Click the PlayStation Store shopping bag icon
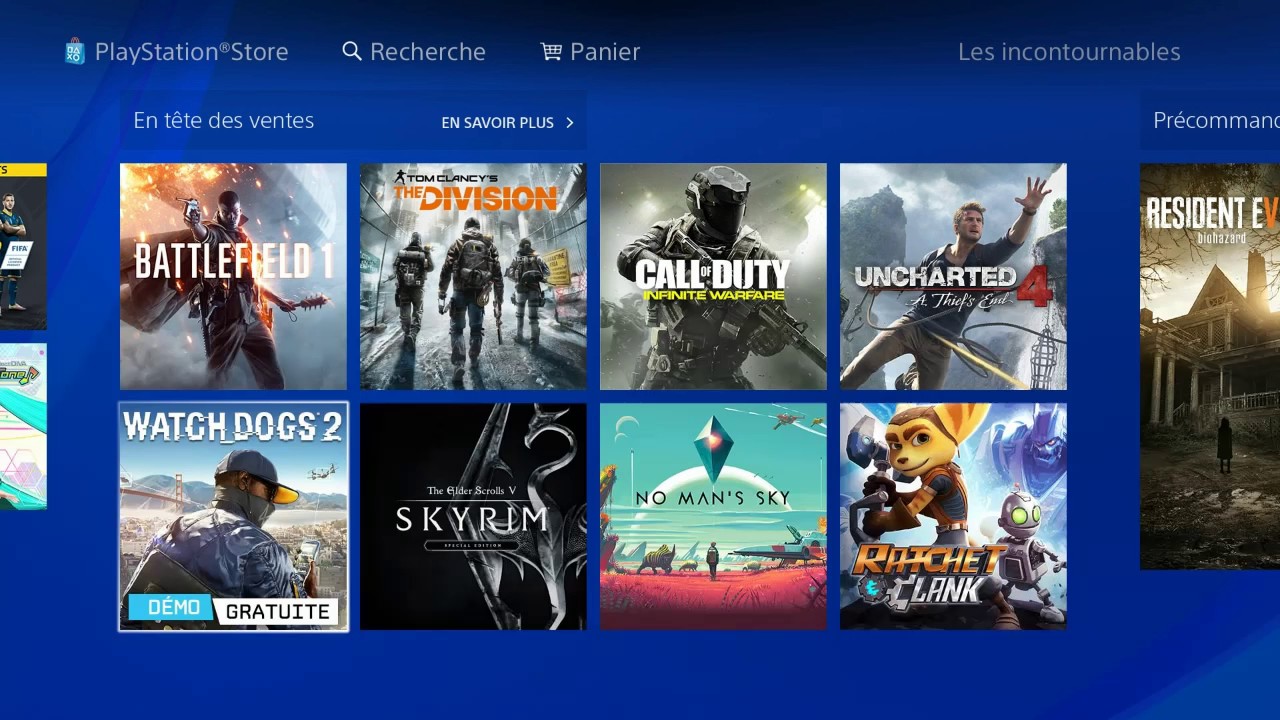The image size is (1280, 720). (75, 51)
